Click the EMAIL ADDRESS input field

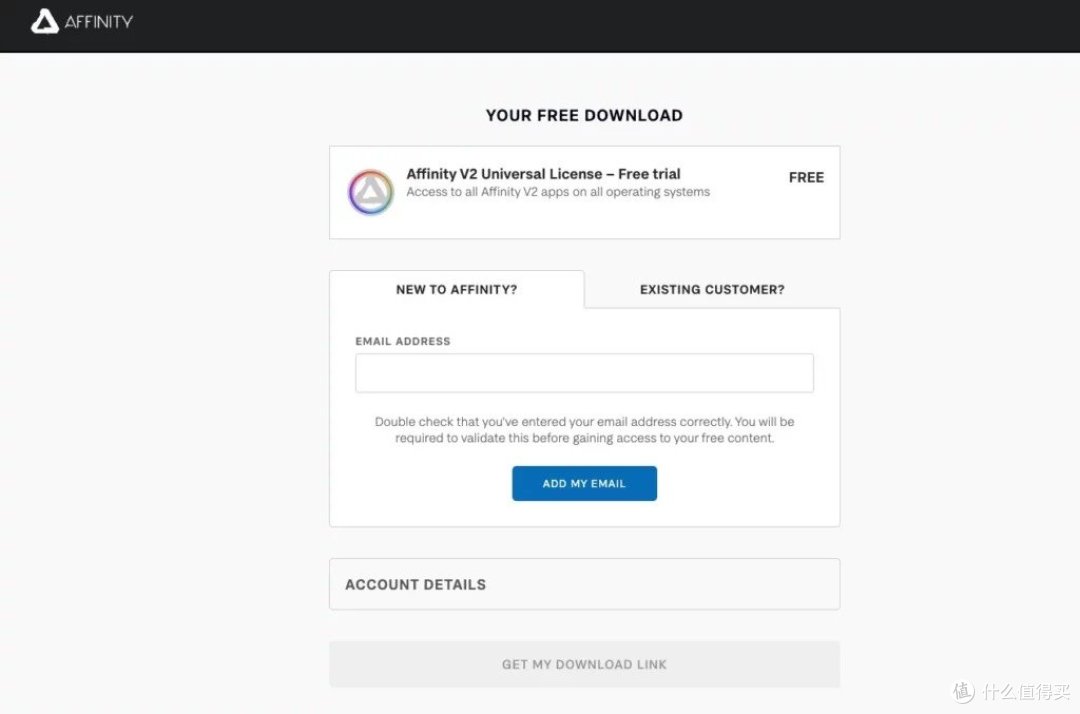click(584, 372)
